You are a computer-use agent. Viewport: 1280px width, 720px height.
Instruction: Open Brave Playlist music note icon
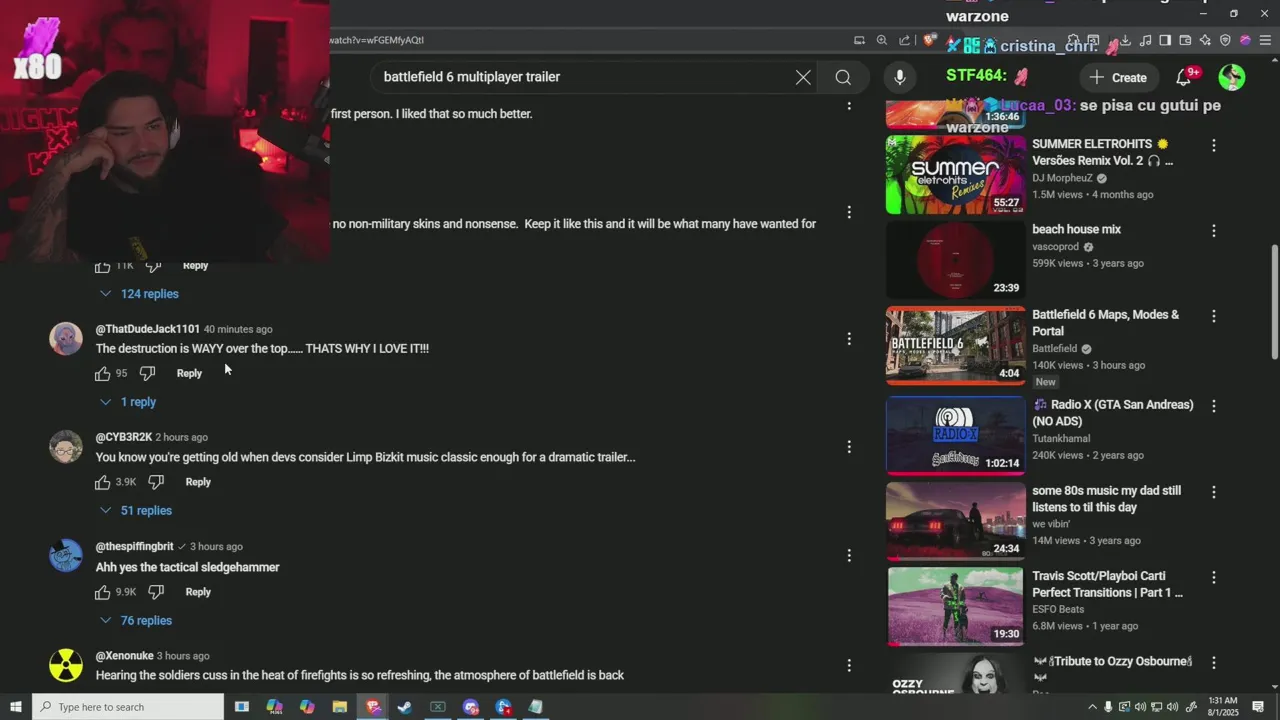(x=1146, y=40)
